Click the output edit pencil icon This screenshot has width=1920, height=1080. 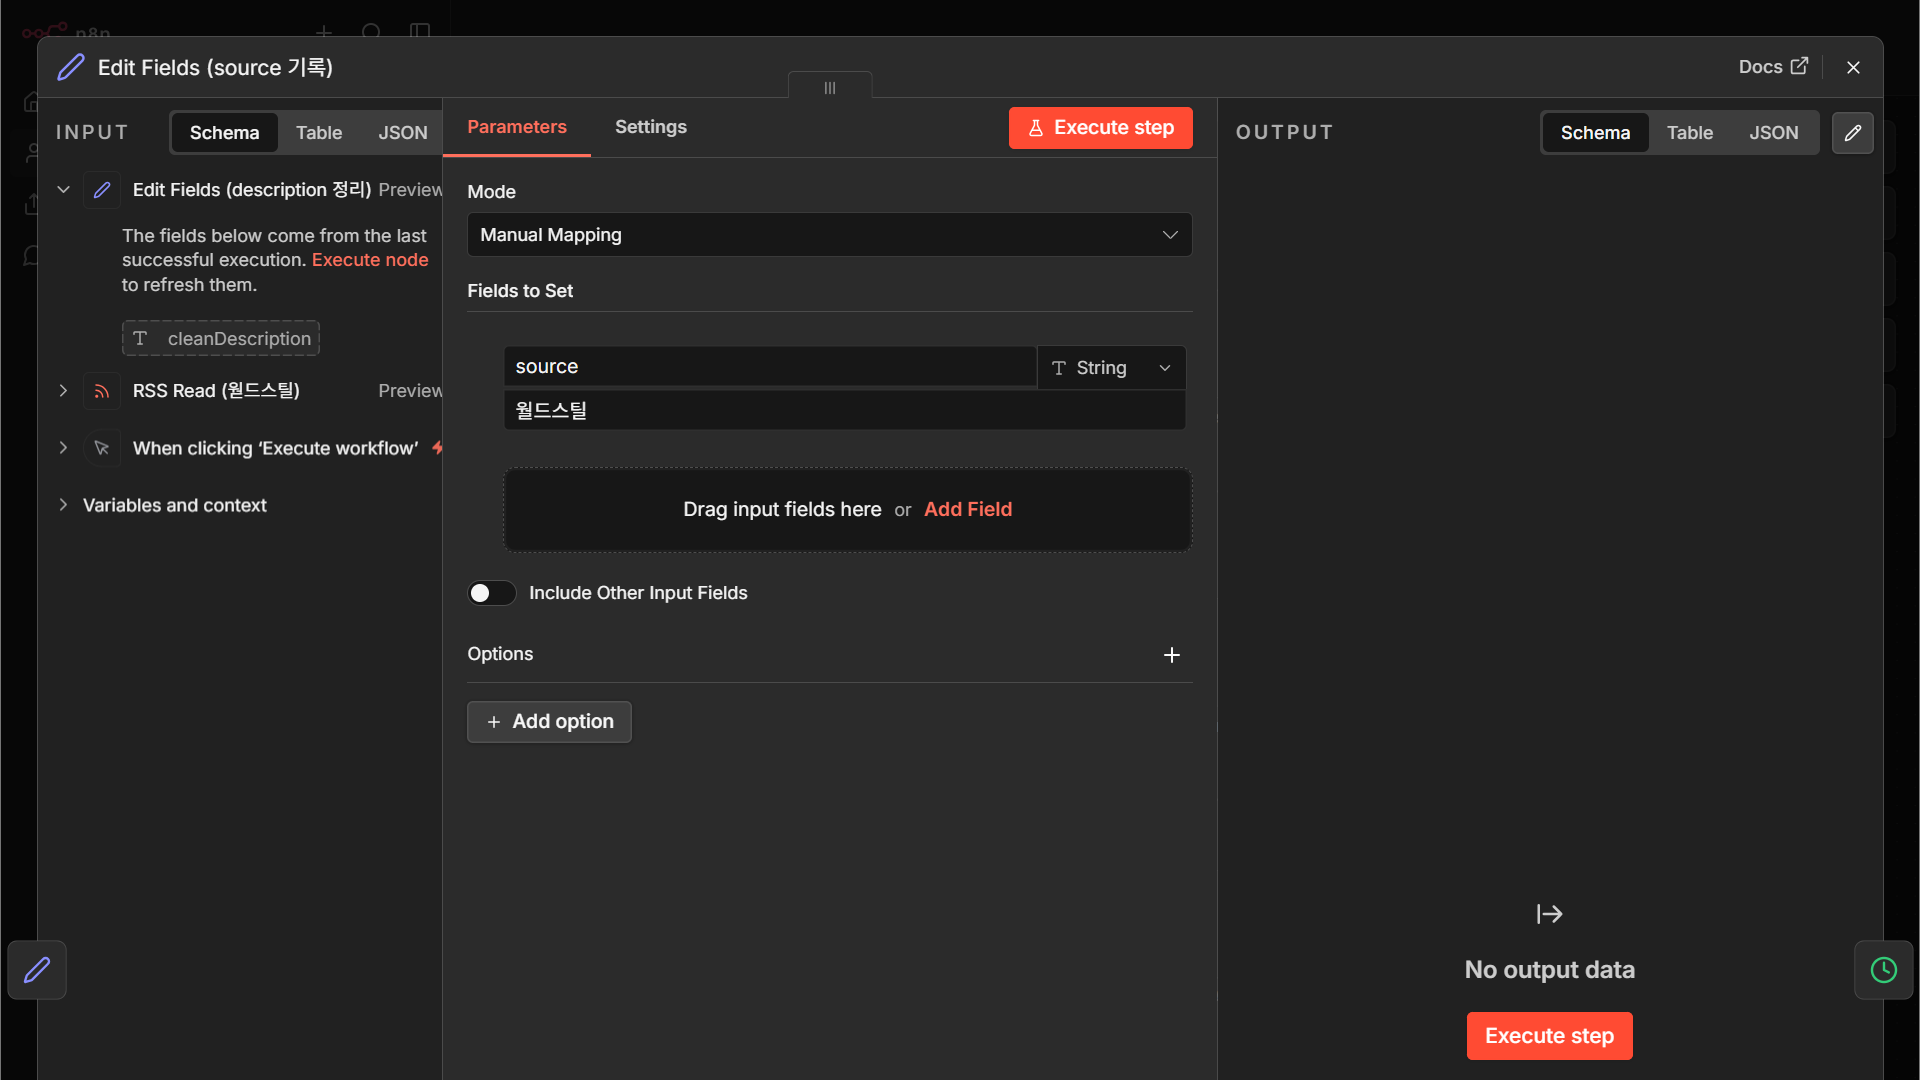tap(1852, 133)
